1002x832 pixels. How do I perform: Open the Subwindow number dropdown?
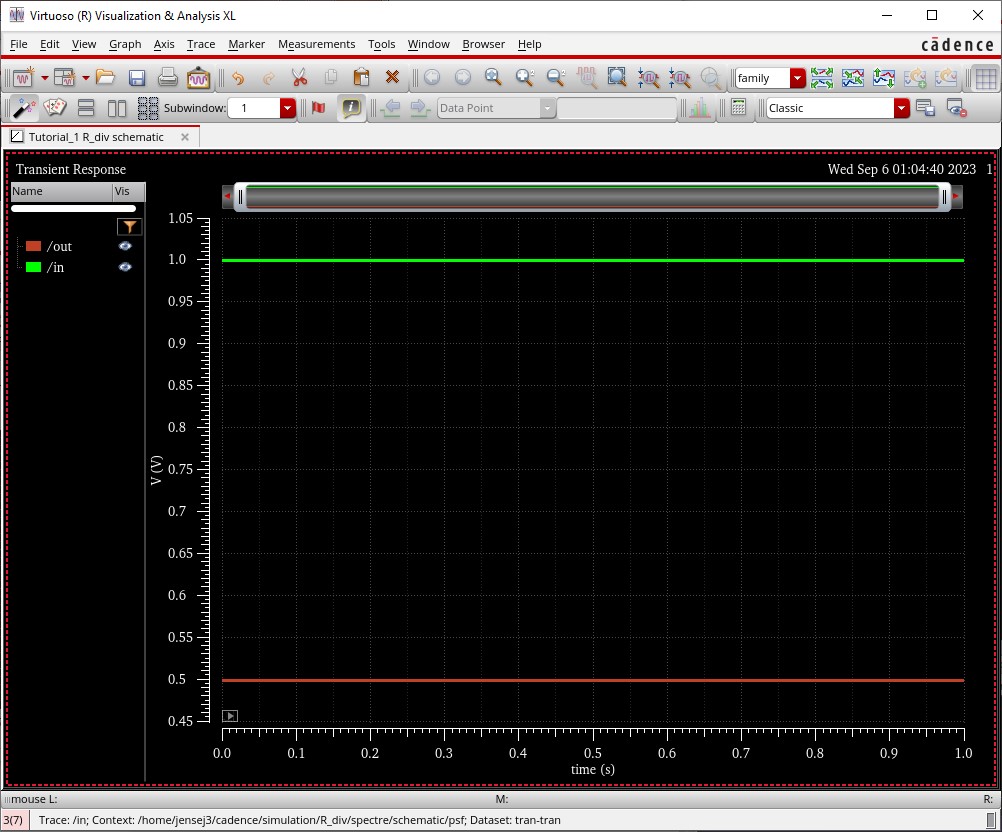tap(288, 107)
